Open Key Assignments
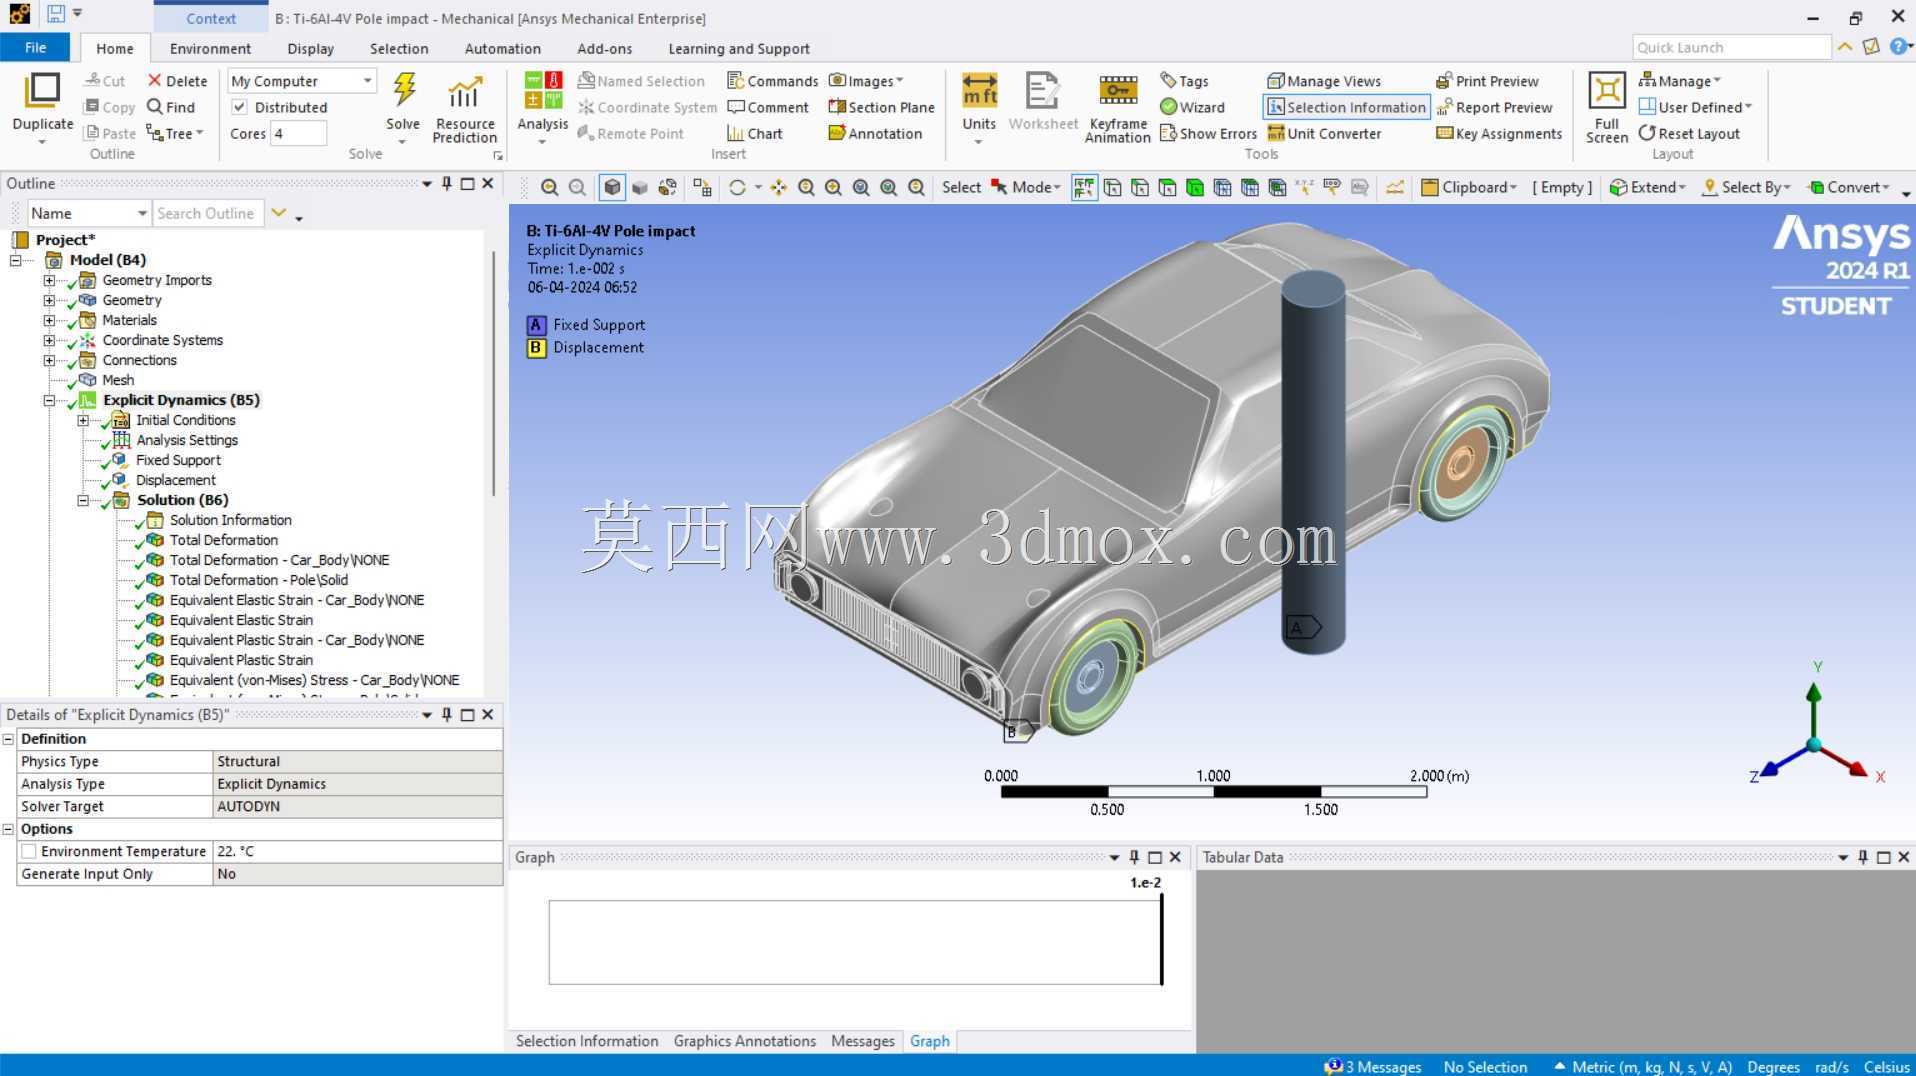This screenshot has height=1076, width=1916. (1498, 133)
